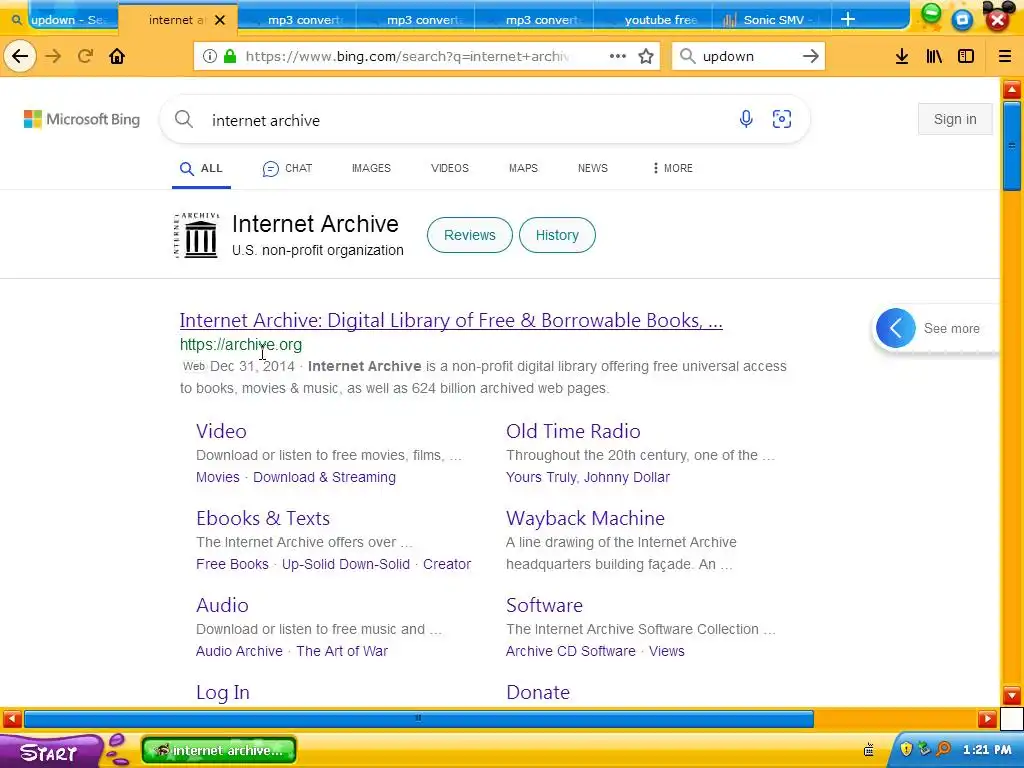The image size is (1024, 768).
Task: Click The Art of War sublink
Action: (x=342, y=650)
